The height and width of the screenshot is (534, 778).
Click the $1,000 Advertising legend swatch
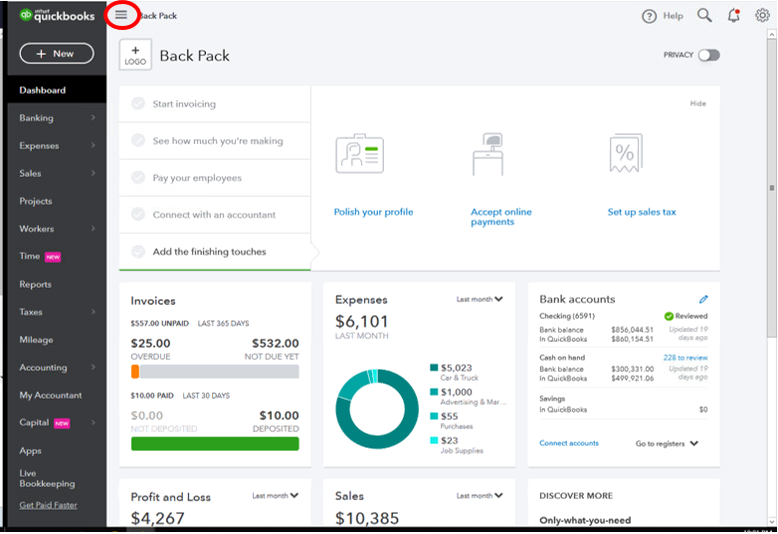click(434, 392)
